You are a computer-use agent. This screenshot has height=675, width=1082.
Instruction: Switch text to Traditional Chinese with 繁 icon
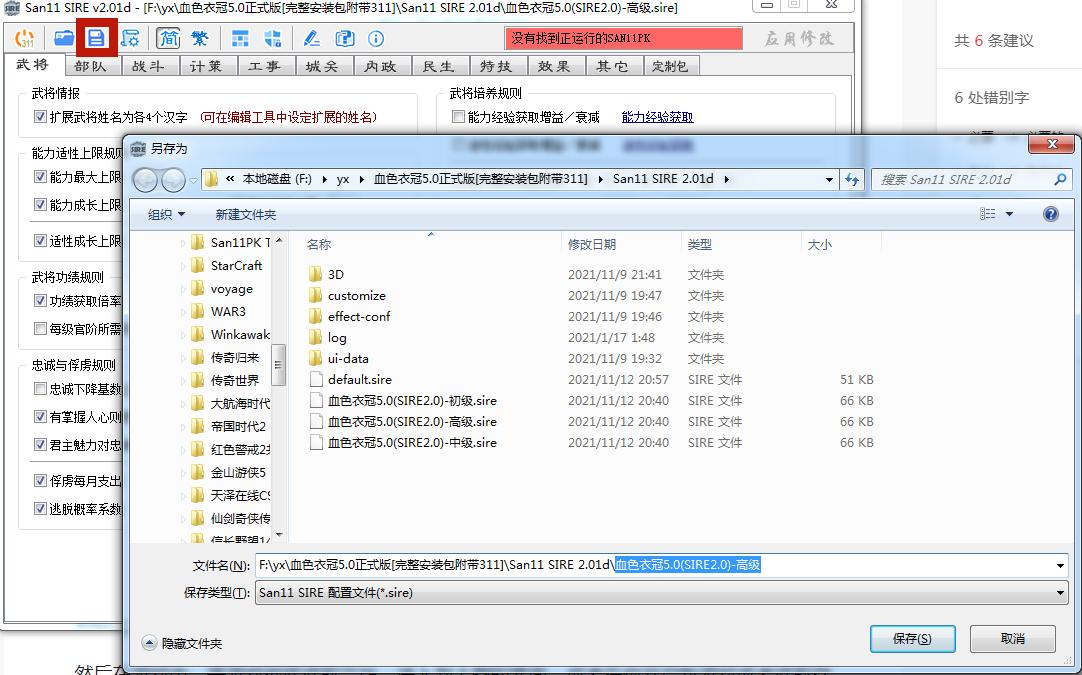coord(198,38)
